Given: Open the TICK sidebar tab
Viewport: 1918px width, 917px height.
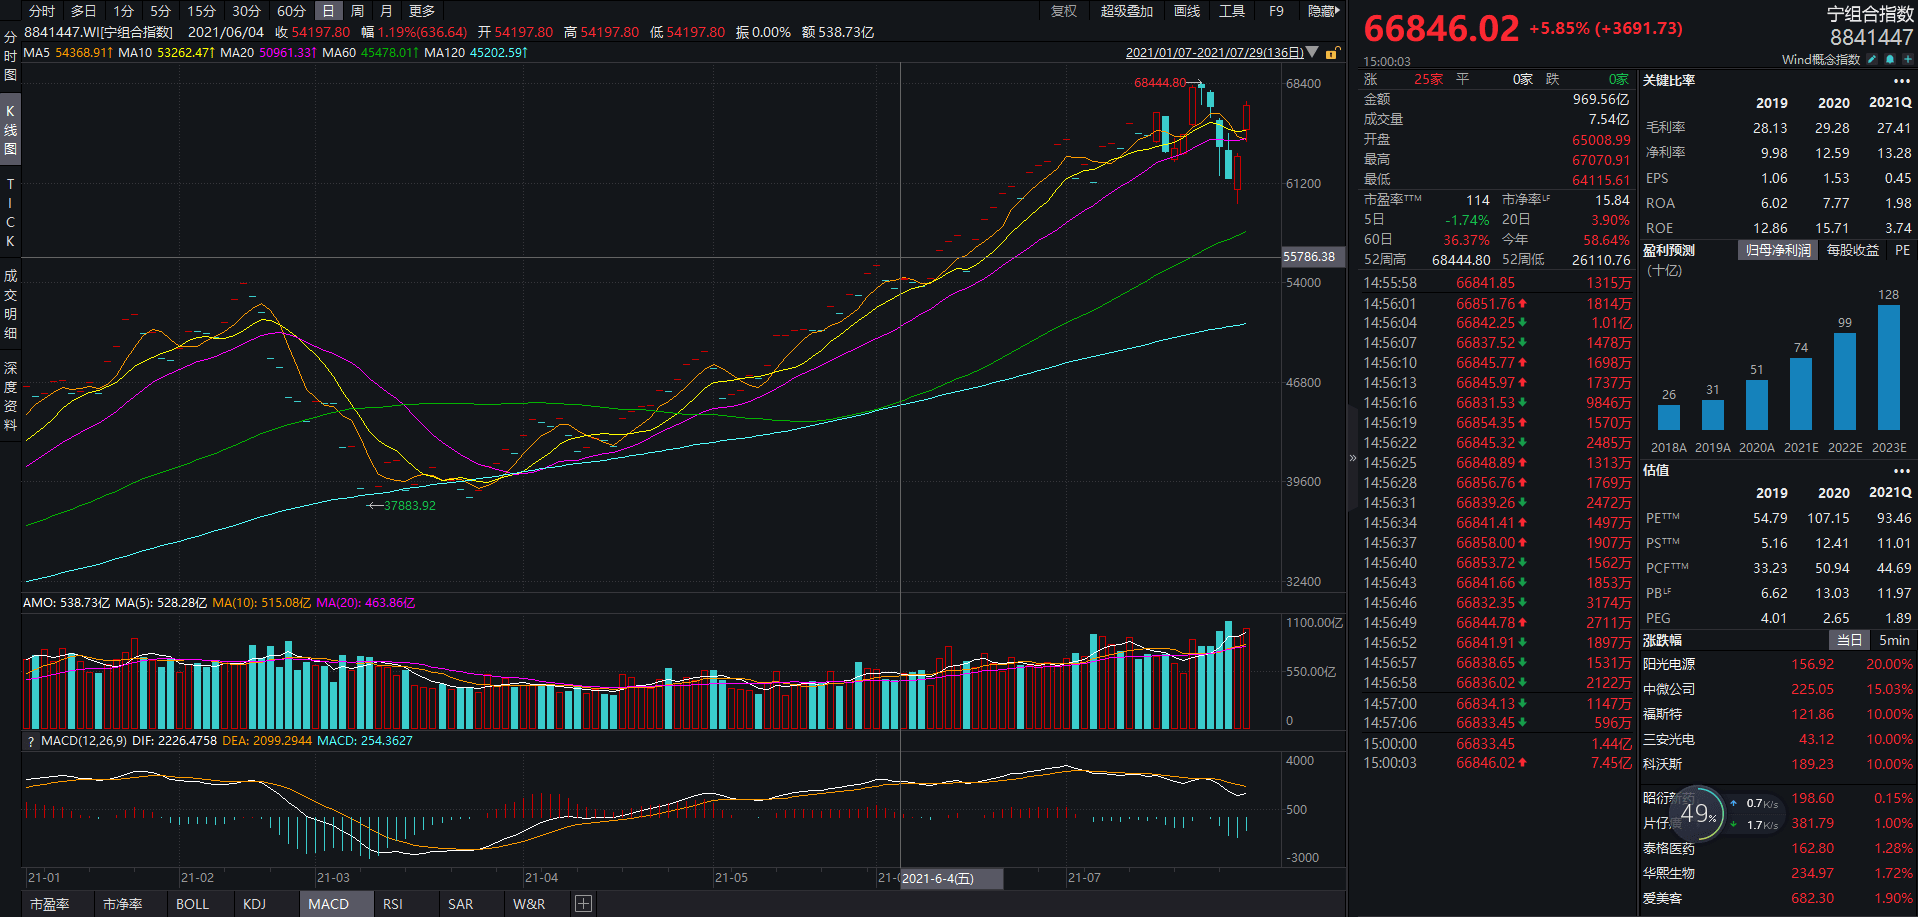Looking at the screenshot, I should [10, 212].
